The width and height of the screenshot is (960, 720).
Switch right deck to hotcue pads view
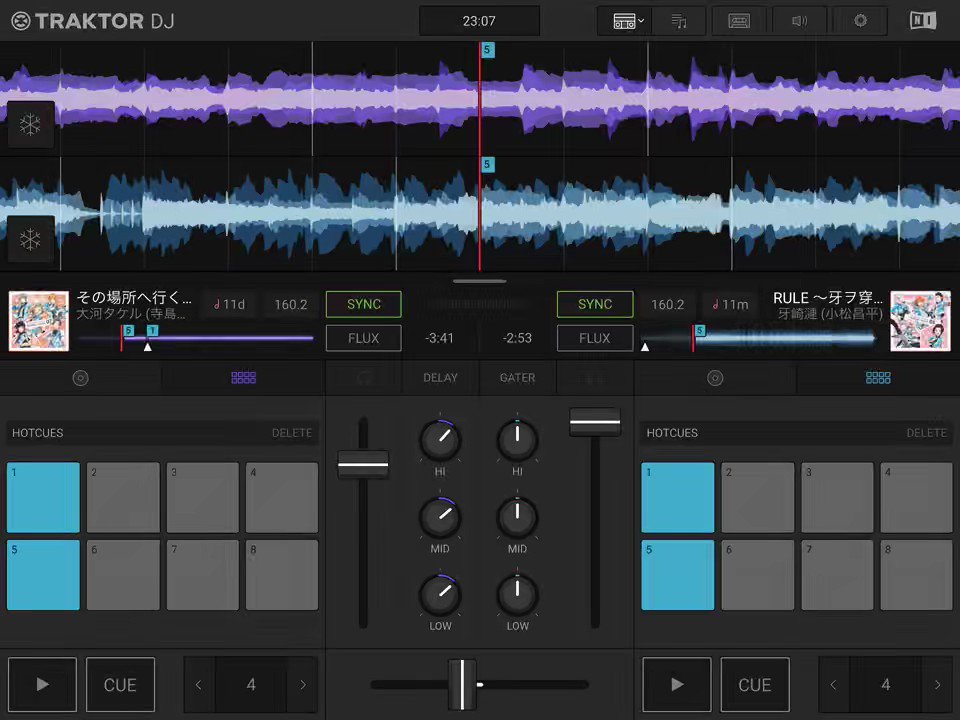coord(878,378)
